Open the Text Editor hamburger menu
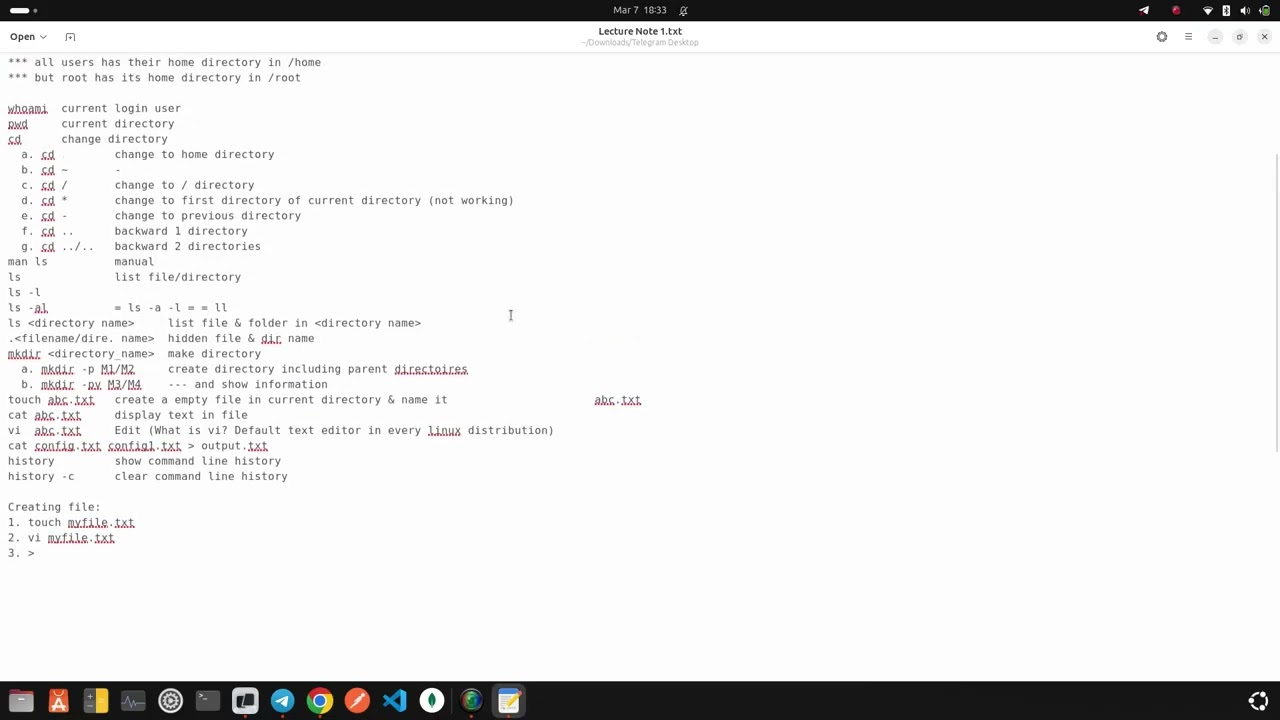Image resolution: width=1280 pixels, height=720 pixels. click(1188, 37)
